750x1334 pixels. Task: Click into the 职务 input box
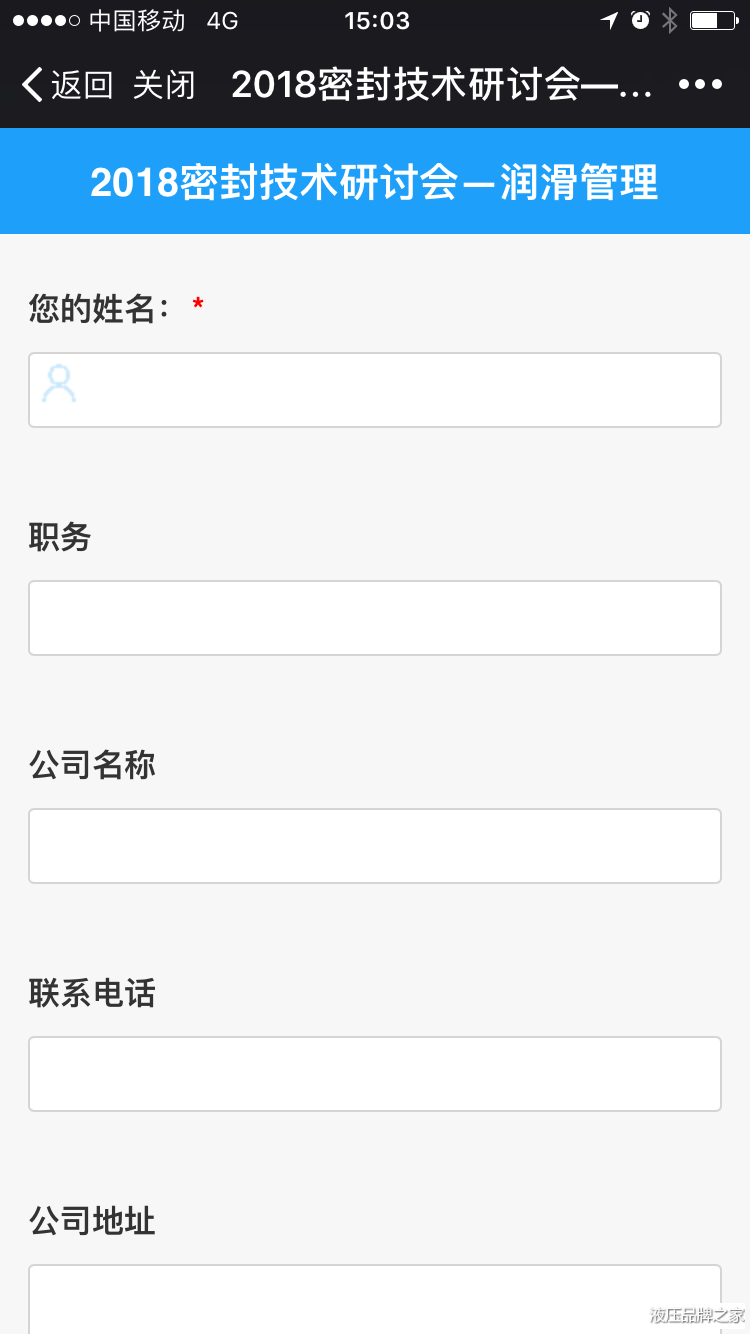pos(375,618)
